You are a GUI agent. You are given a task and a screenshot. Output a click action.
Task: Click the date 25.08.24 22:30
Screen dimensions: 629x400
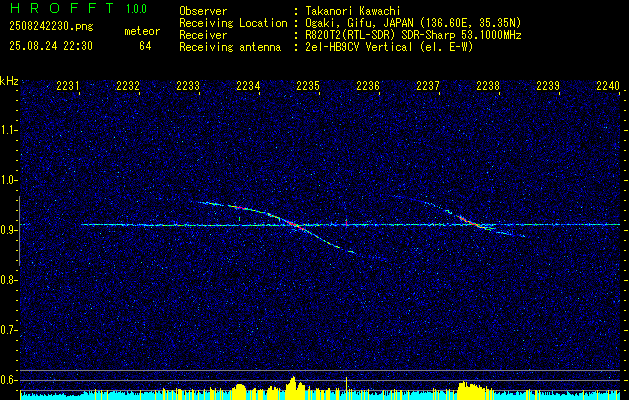click(51, 46)
